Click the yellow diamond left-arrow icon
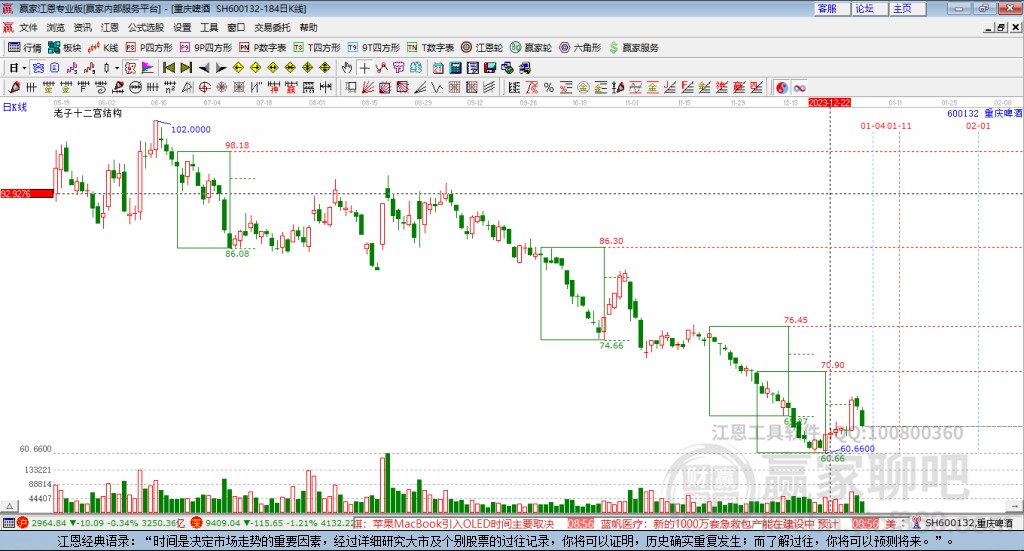This screenshot has height=551, width=1024. pos(238,68)
